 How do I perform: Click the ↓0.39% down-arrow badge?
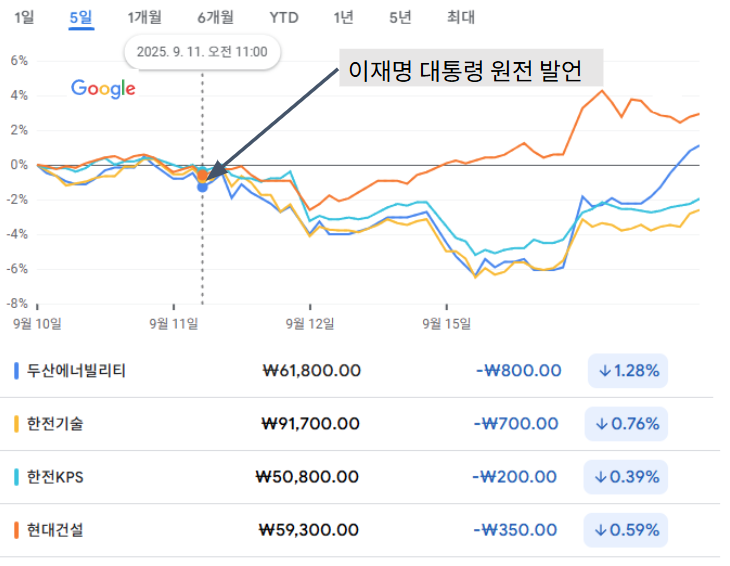[x=627, y=476]
